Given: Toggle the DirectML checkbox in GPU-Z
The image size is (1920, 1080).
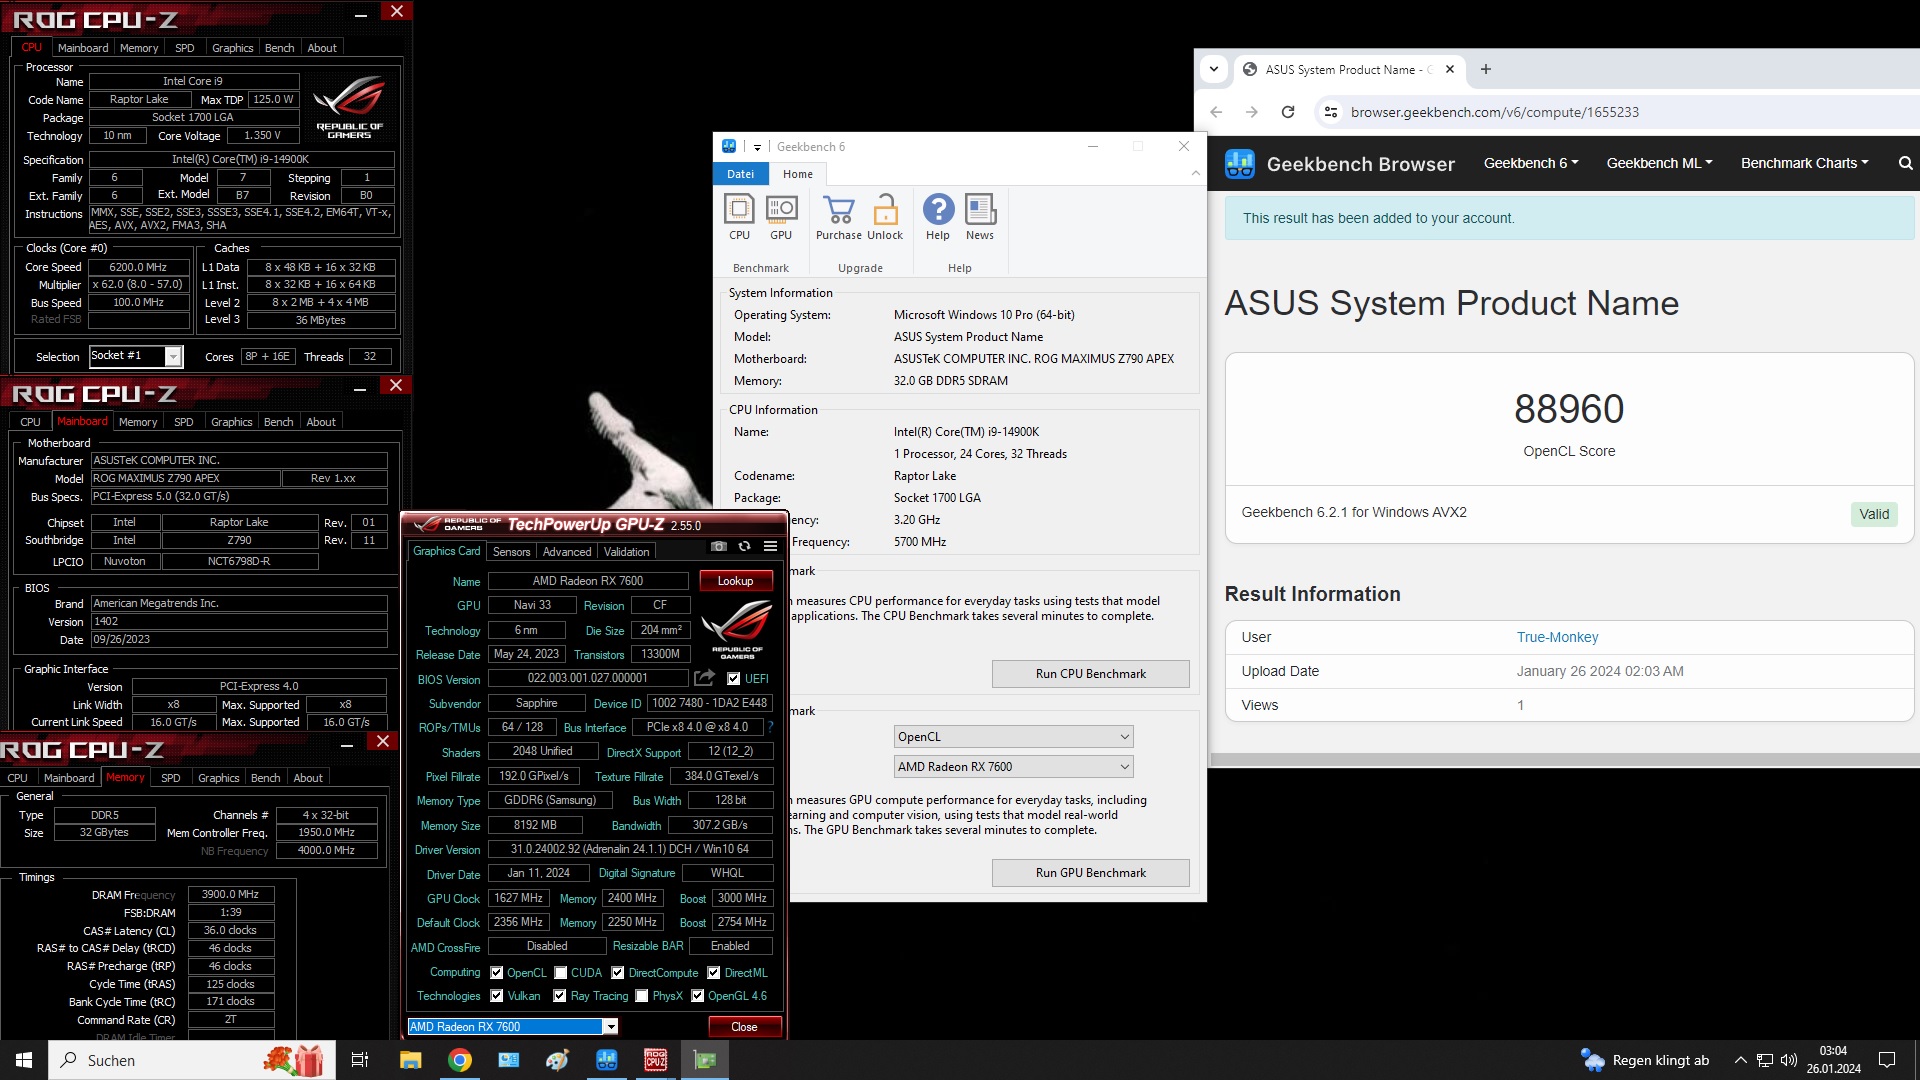Looking at the screenshot, I should point(714,973).
